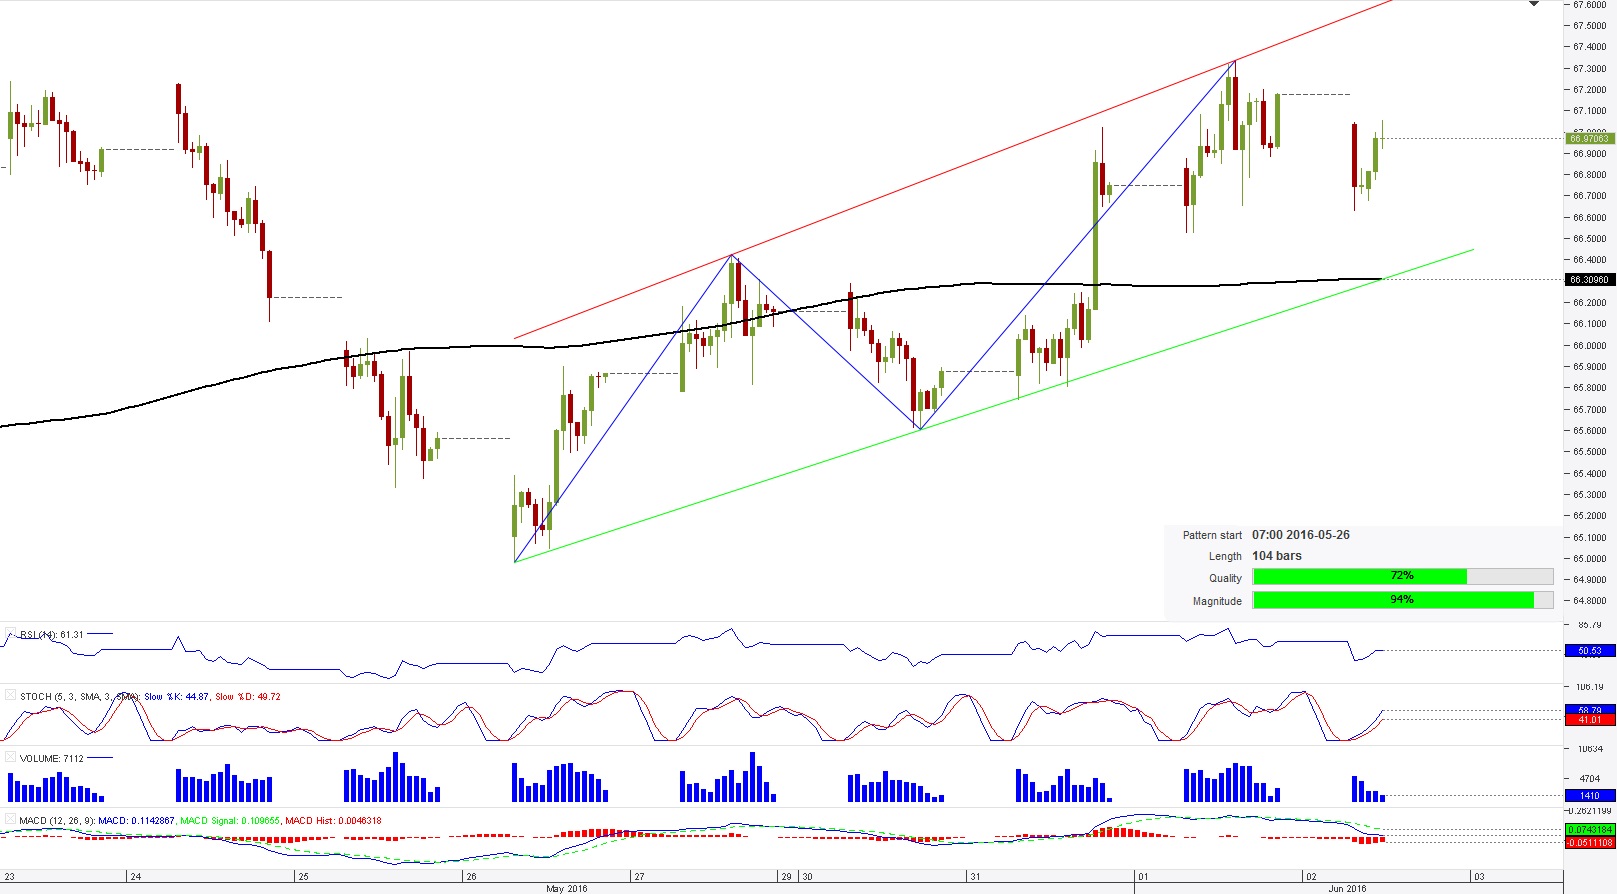1617x894 pixels.
Task: Click the MACD Signal: 0.109655 label
Action: tap(230, 821)
